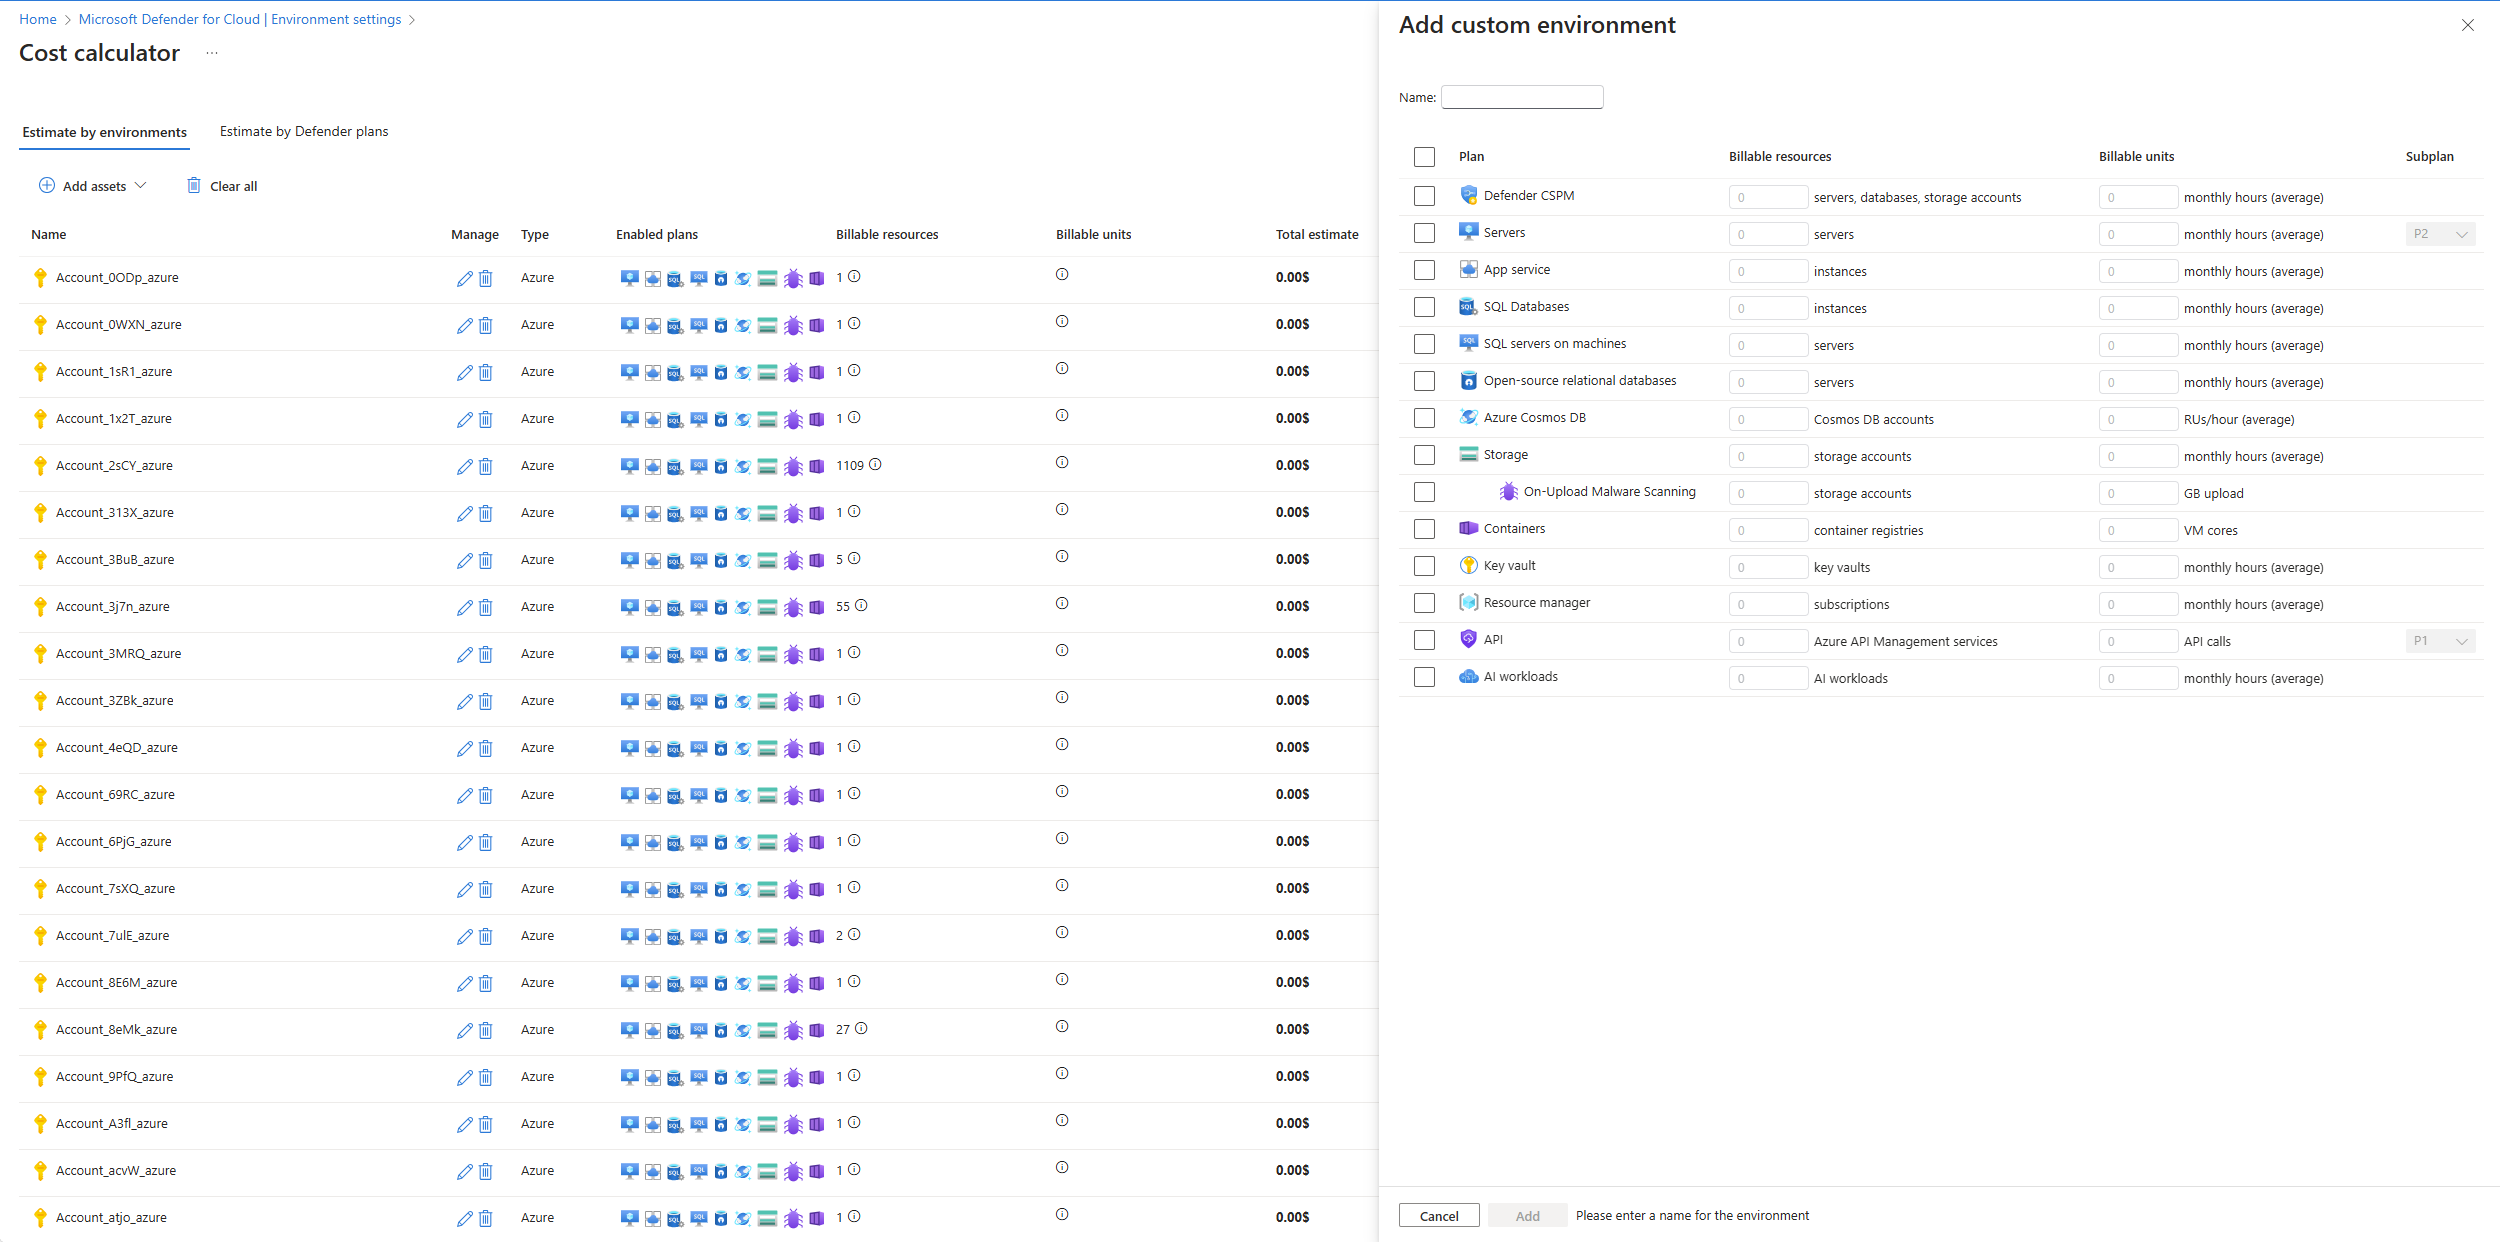Click edit pencil icon for Account_0ODp_azure
This screenshot has height=1242, width=2500.
464,279
